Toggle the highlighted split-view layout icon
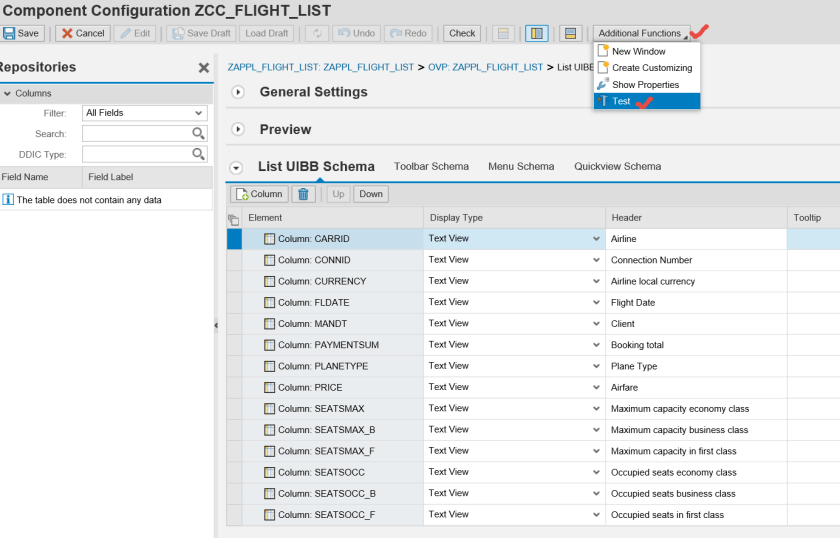Screen dimensions: 840x538 click(x=537, y=33)
